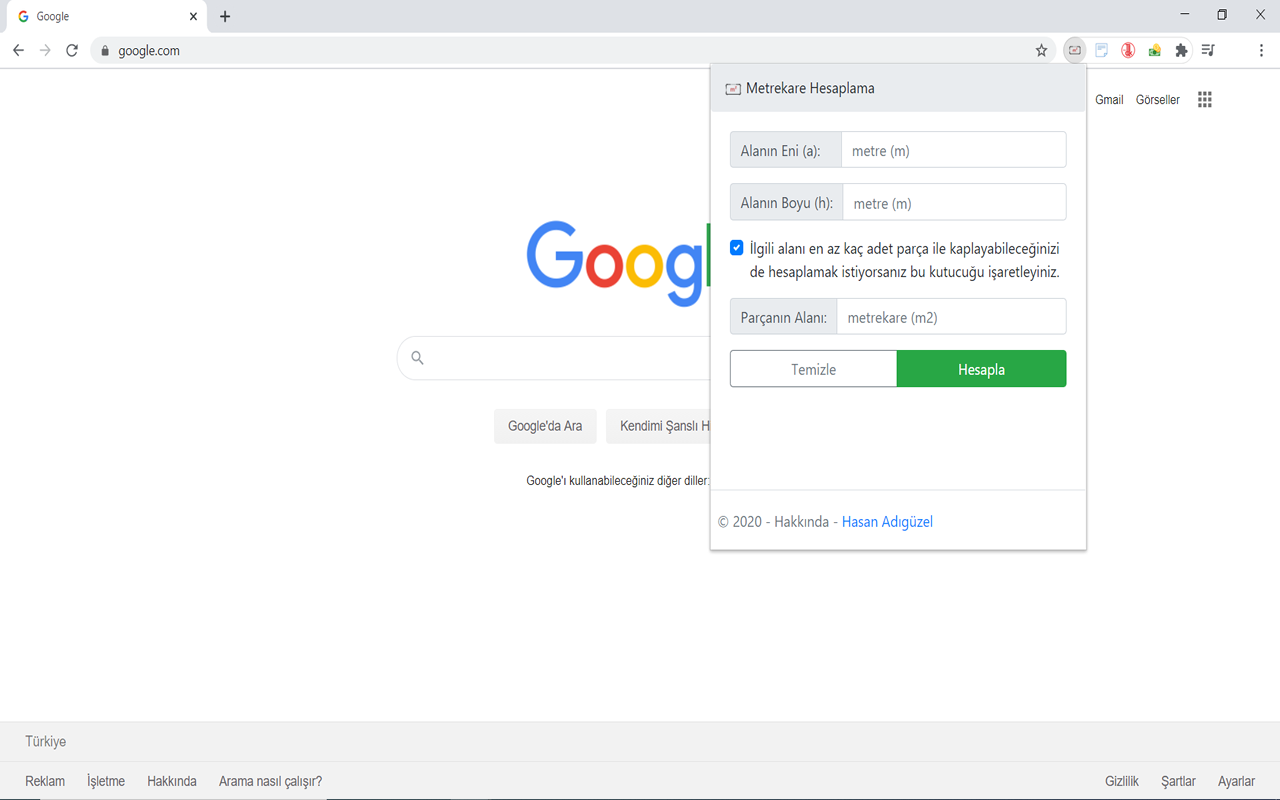
Task: View site info via lock icon
Action: pos(103,50)
